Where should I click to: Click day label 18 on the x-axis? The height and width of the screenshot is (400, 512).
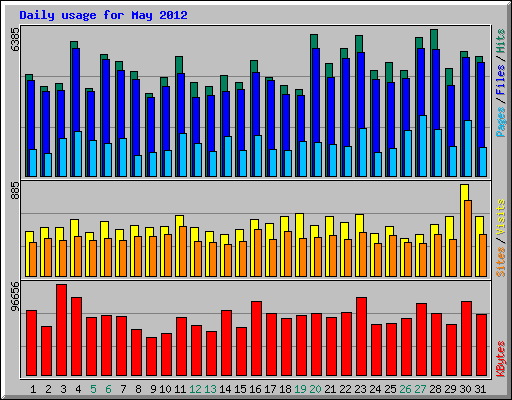pyautogui.click(x=285, y=389)
